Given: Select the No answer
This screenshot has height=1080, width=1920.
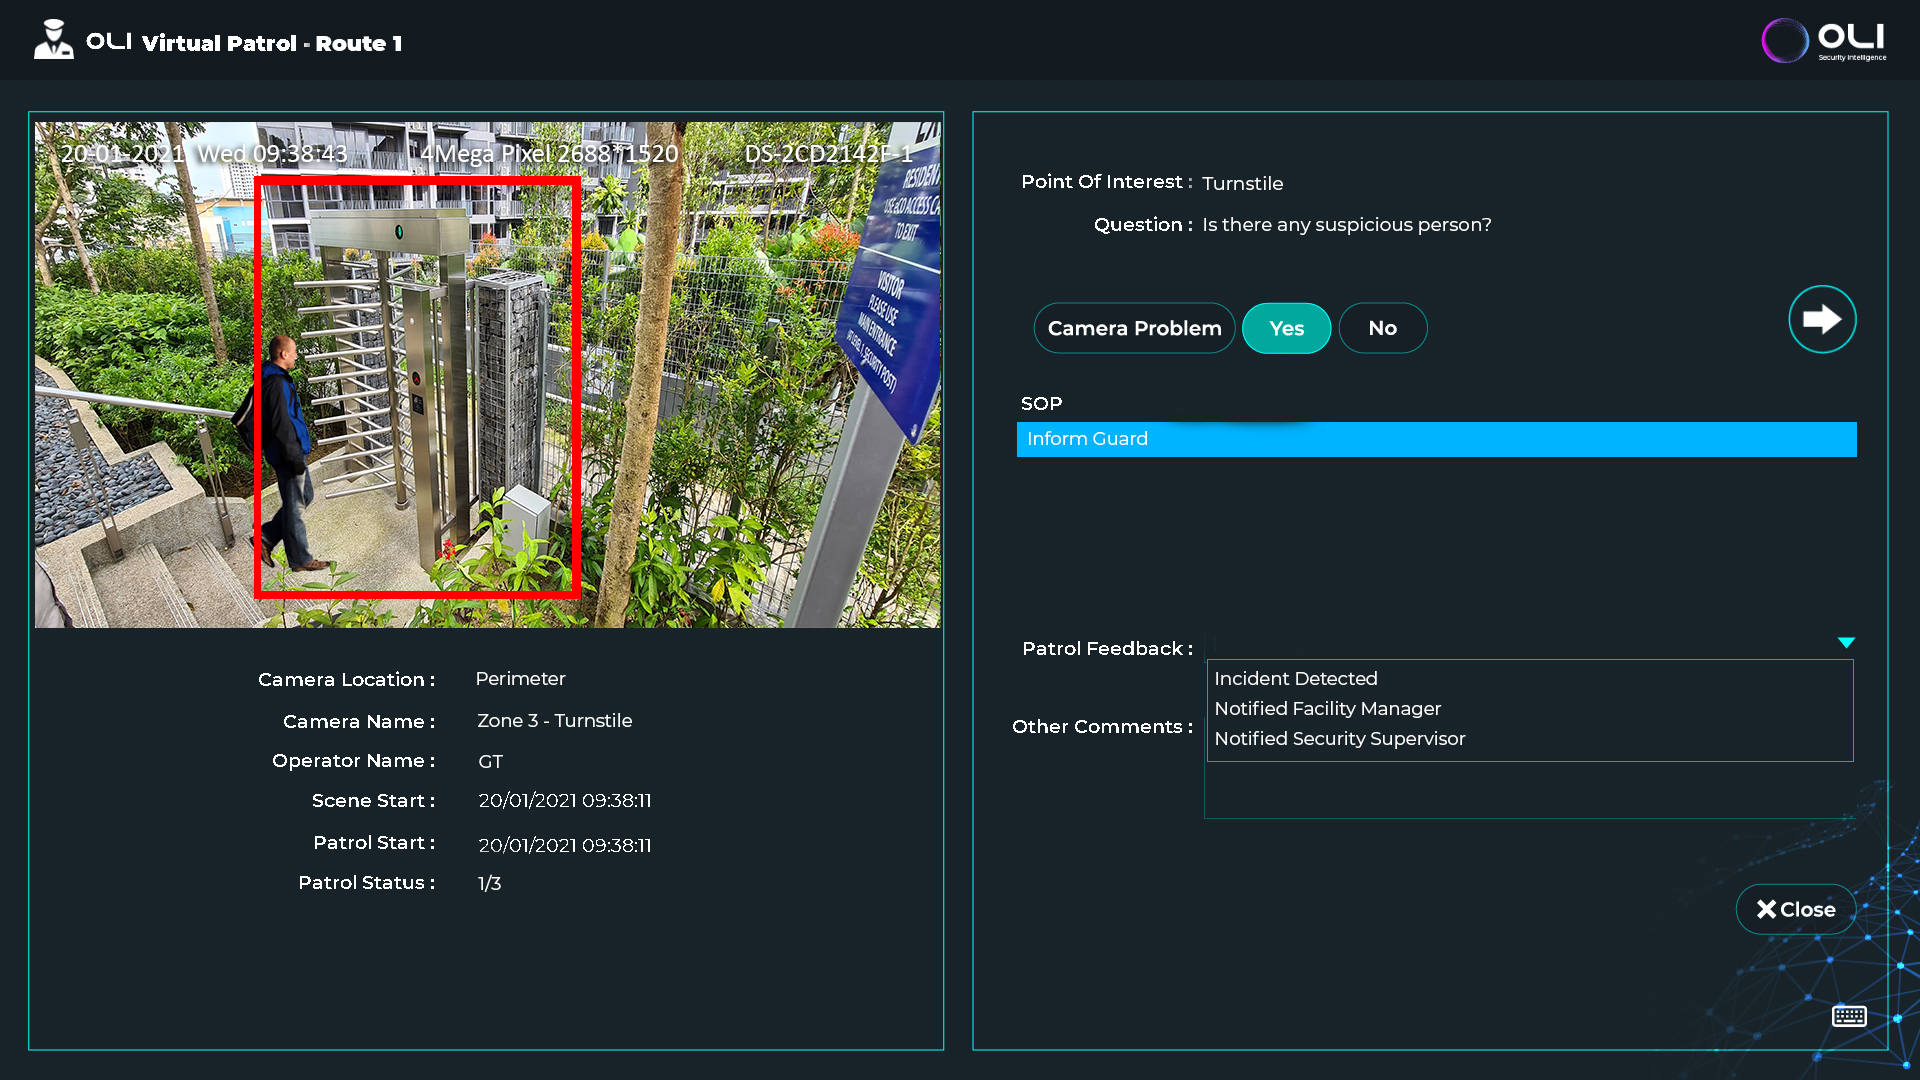Looking at the screenshot, I should coord(1382,328).
